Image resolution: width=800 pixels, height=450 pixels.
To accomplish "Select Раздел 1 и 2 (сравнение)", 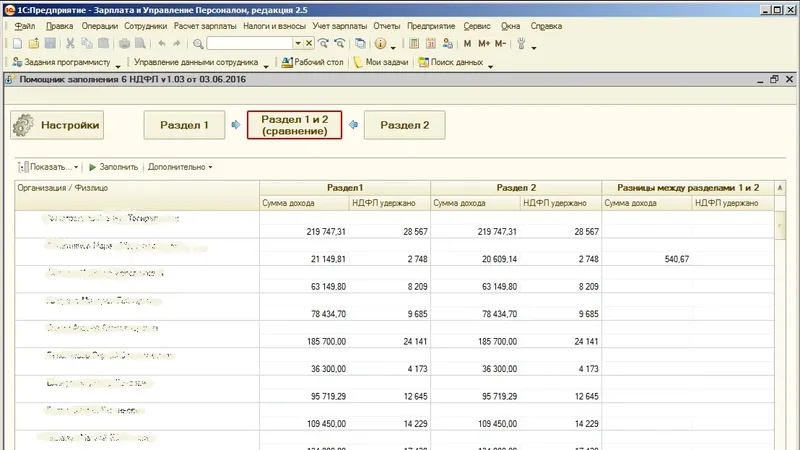I will pyautogui.click(x=294, y=125).
